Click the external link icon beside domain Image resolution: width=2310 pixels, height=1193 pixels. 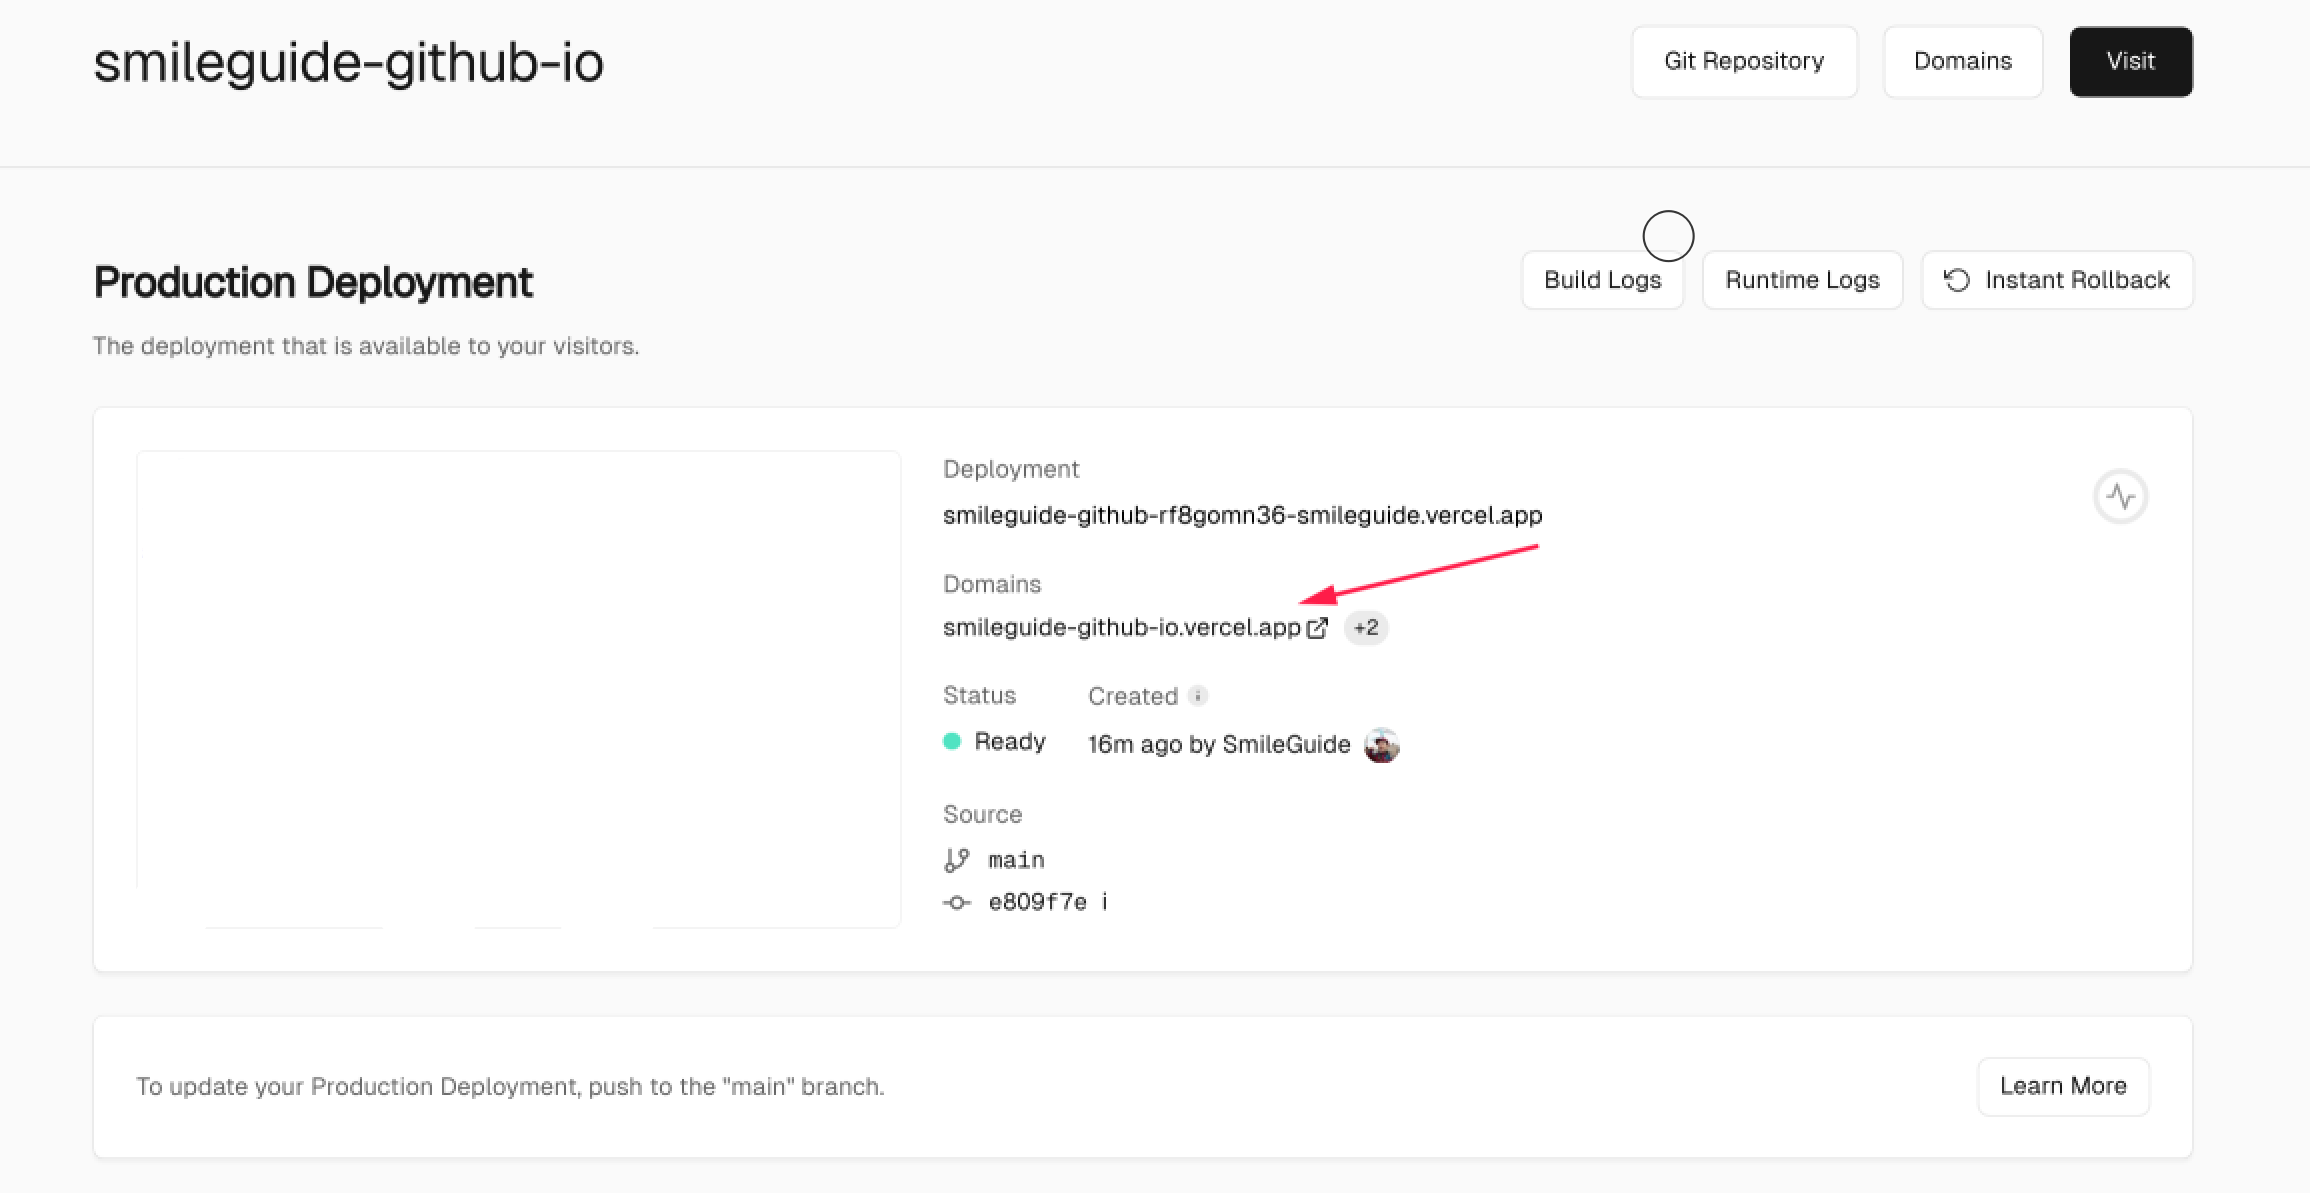tap(1317, 628)
